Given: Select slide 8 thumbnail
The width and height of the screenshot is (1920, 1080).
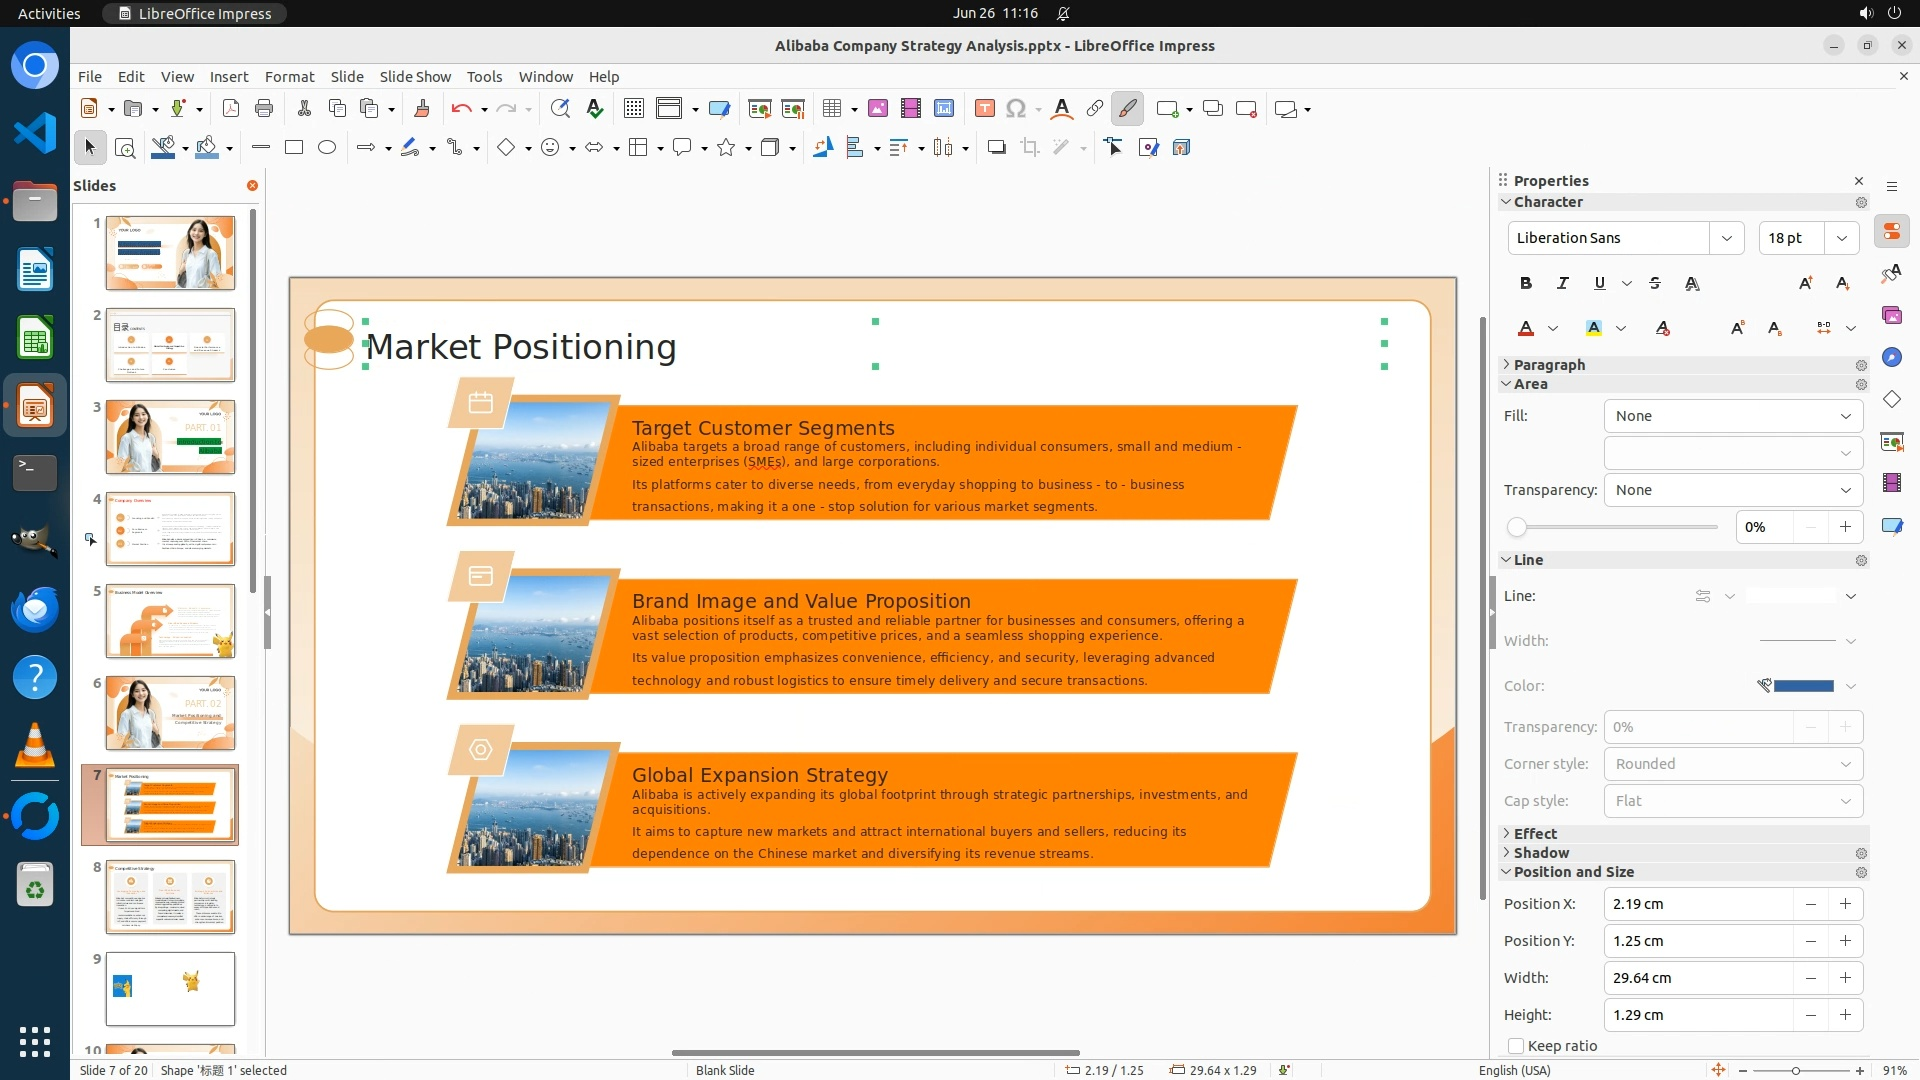Looking at the screenshot, I should pos(170,897).
